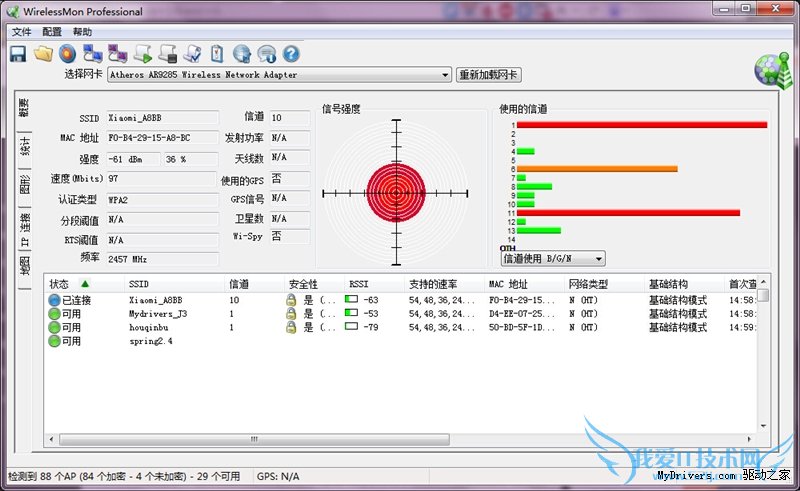Click the list's vertical scroll down arrow
The height and width of the screenshot is (491, 800).
[x=763, y=426]
